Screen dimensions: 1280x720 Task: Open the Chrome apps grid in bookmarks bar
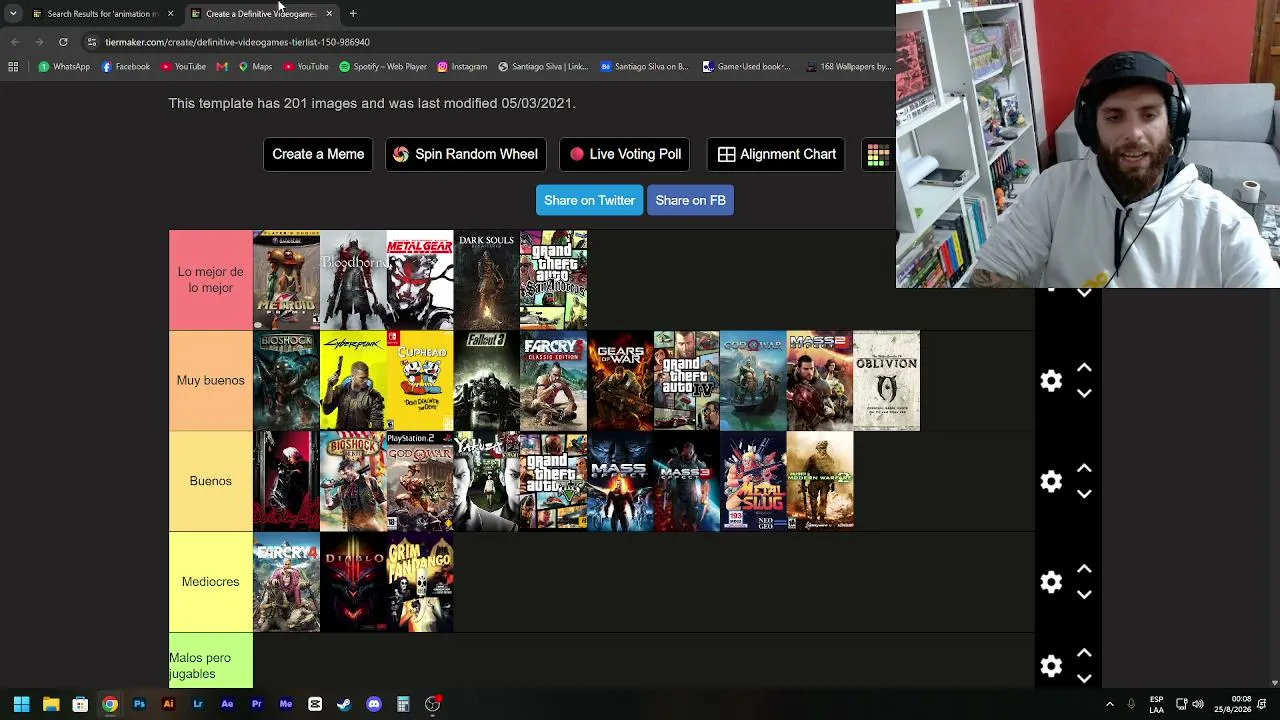13,67
